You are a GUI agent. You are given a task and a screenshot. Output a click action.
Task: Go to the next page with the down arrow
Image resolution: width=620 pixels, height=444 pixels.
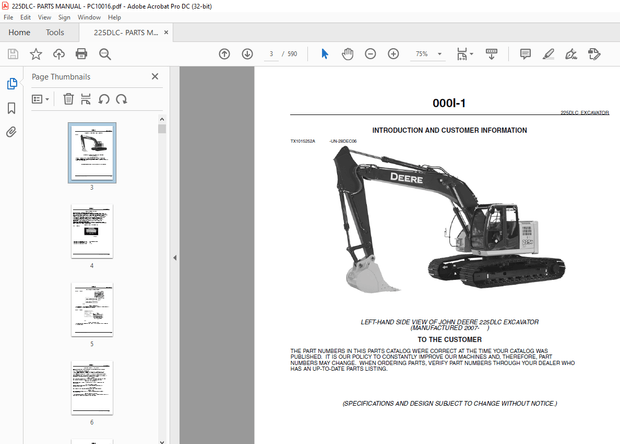coord(247,54)
